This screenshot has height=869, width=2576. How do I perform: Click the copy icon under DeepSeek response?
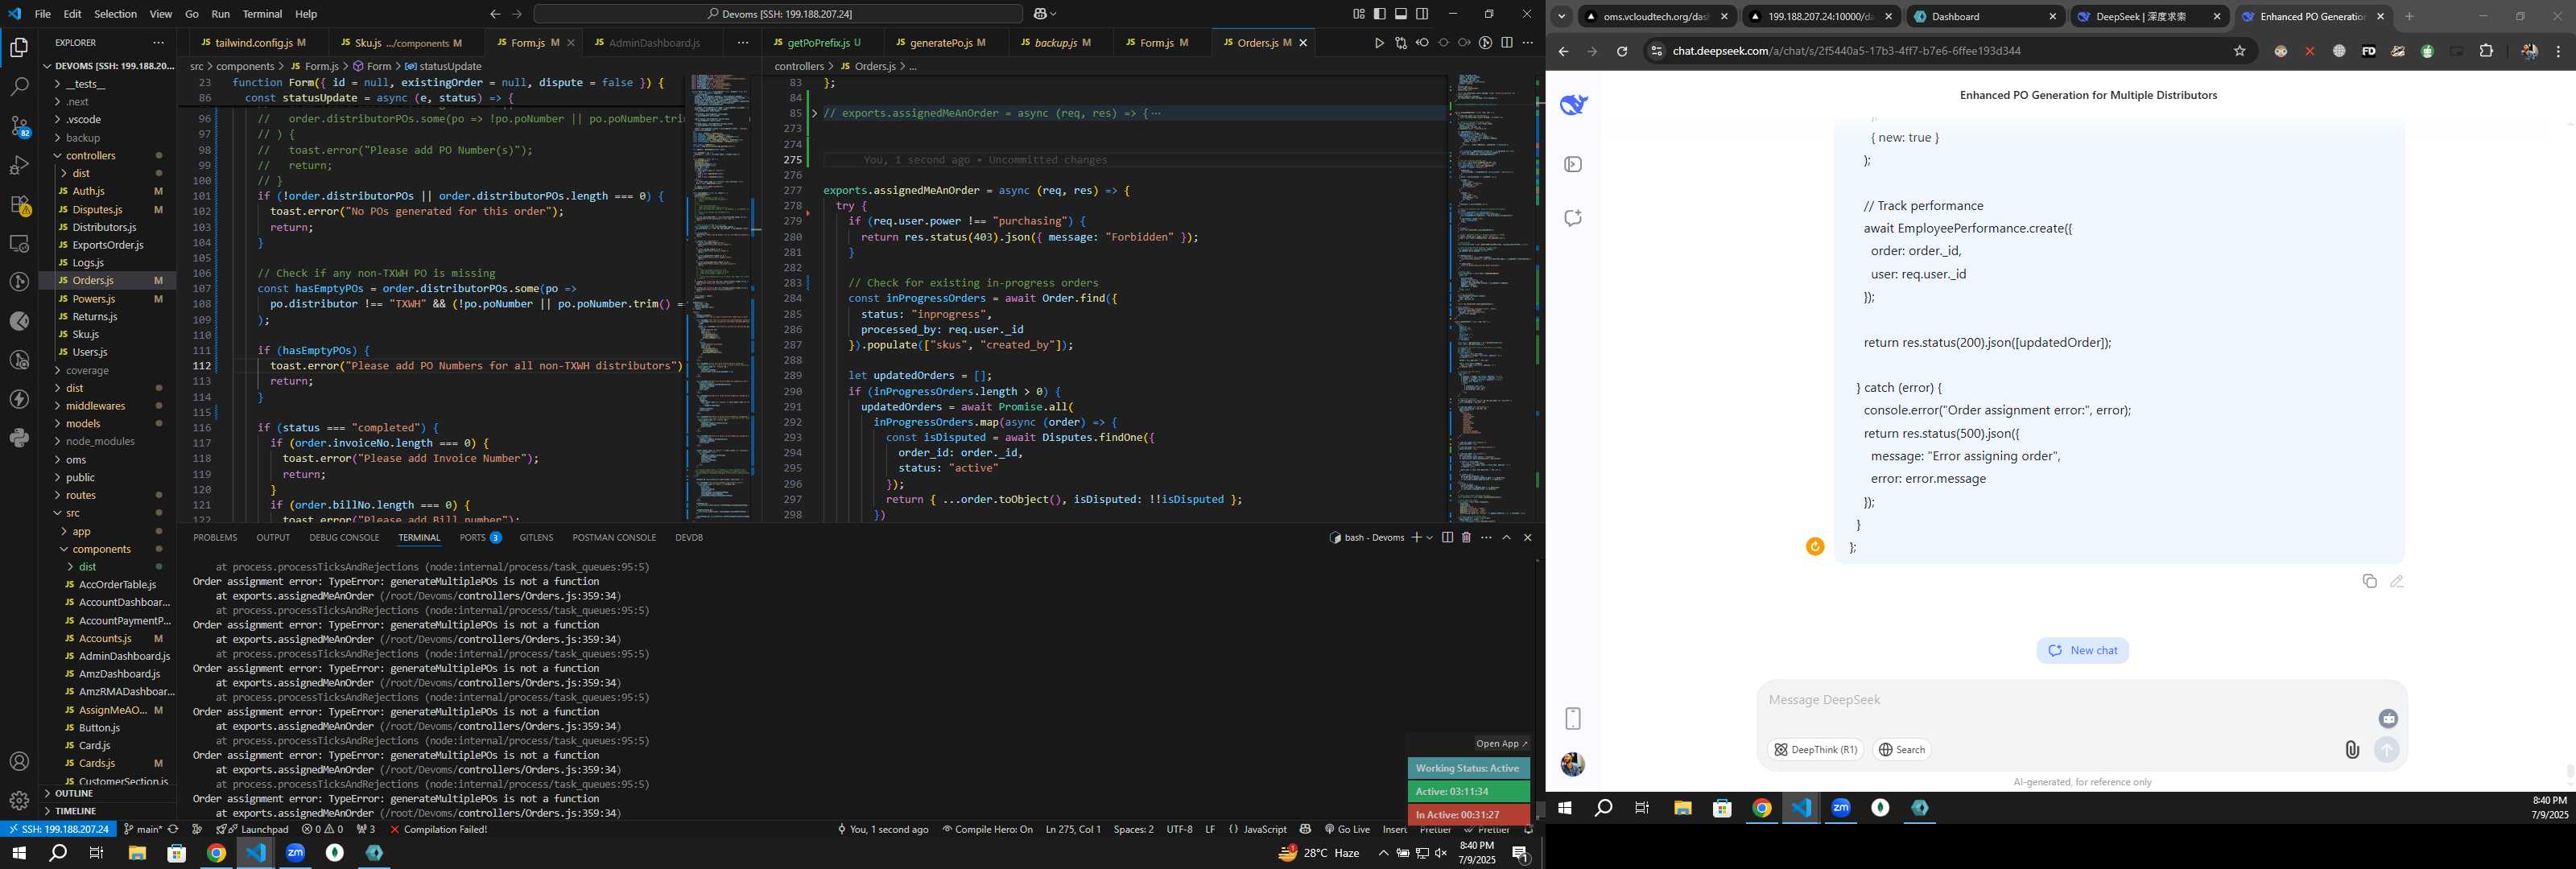[x=2369, y=581]
